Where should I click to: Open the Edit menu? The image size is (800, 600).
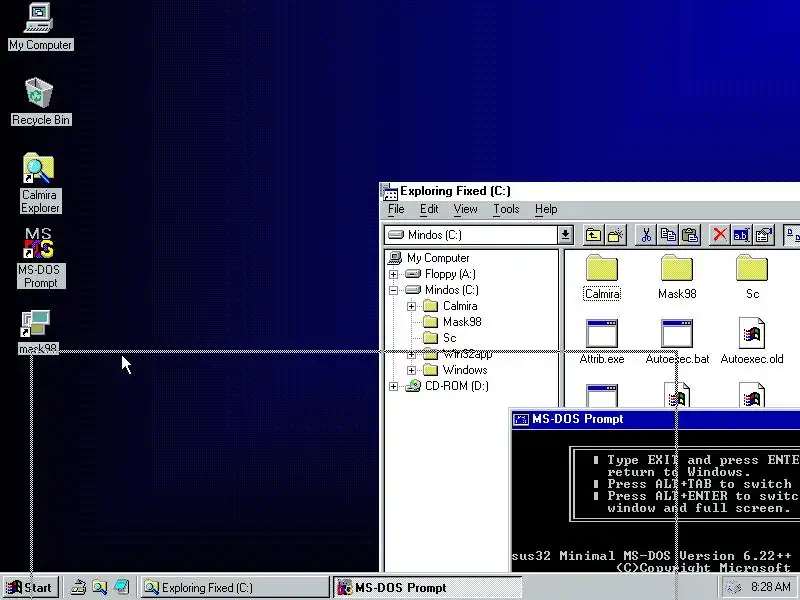pos(429,209)
